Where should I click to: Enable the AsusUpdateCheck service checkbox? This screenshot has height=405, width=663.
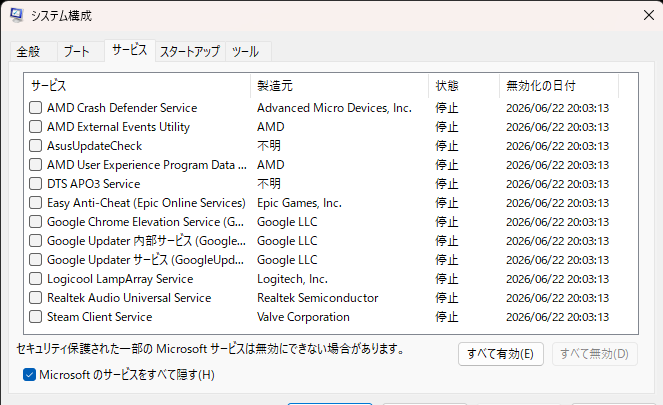[x=36, y=146]
